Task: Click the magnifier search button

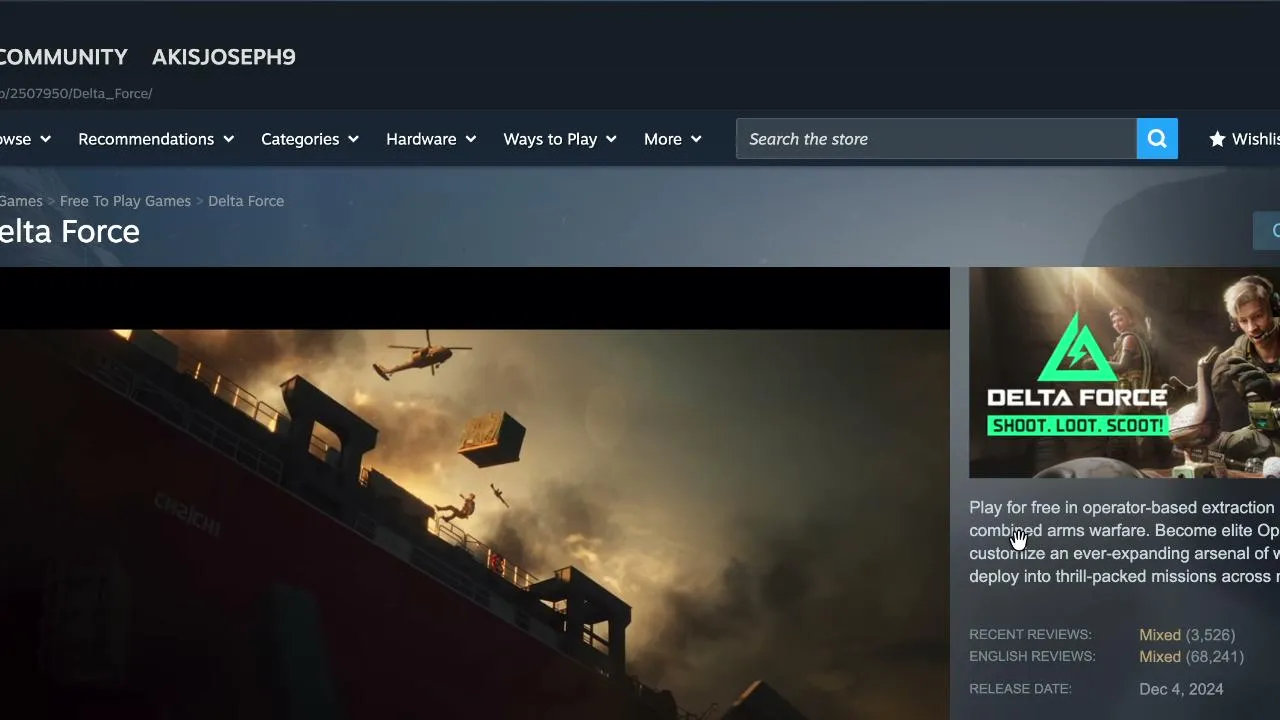Action: pyautogui.click(x=1157, y=139)
